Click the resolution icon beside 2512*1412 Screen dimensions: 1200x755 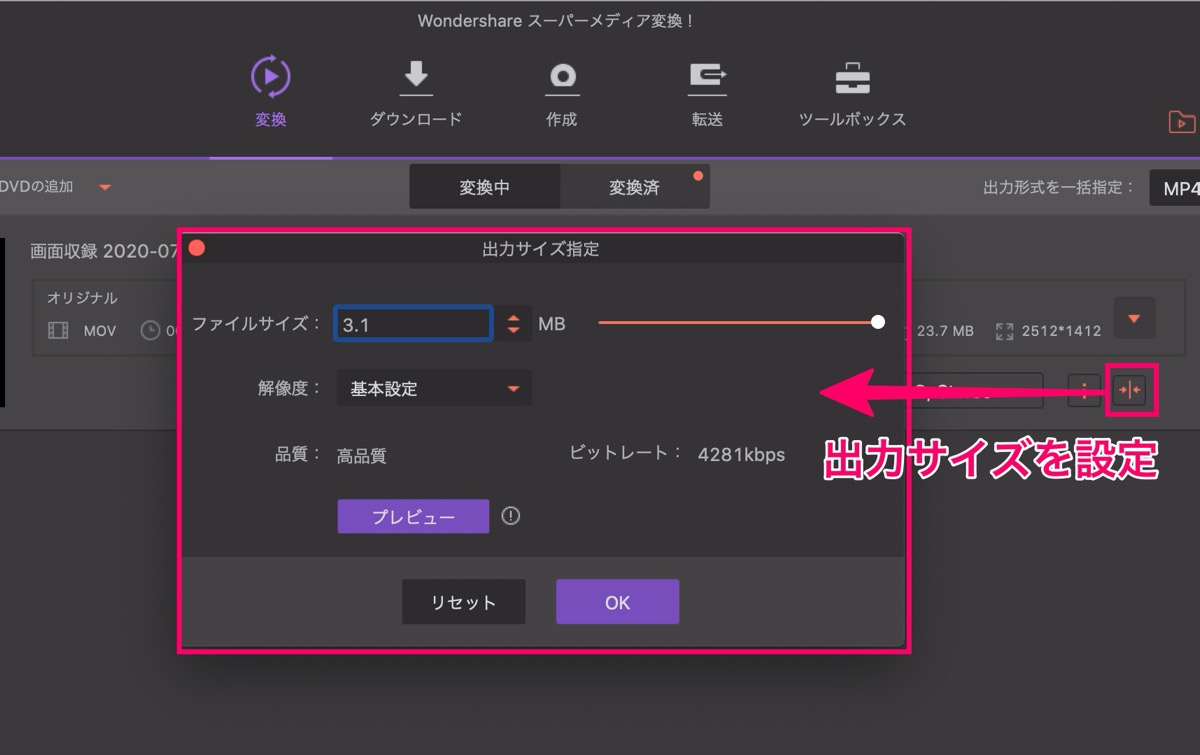point(1004,330)
